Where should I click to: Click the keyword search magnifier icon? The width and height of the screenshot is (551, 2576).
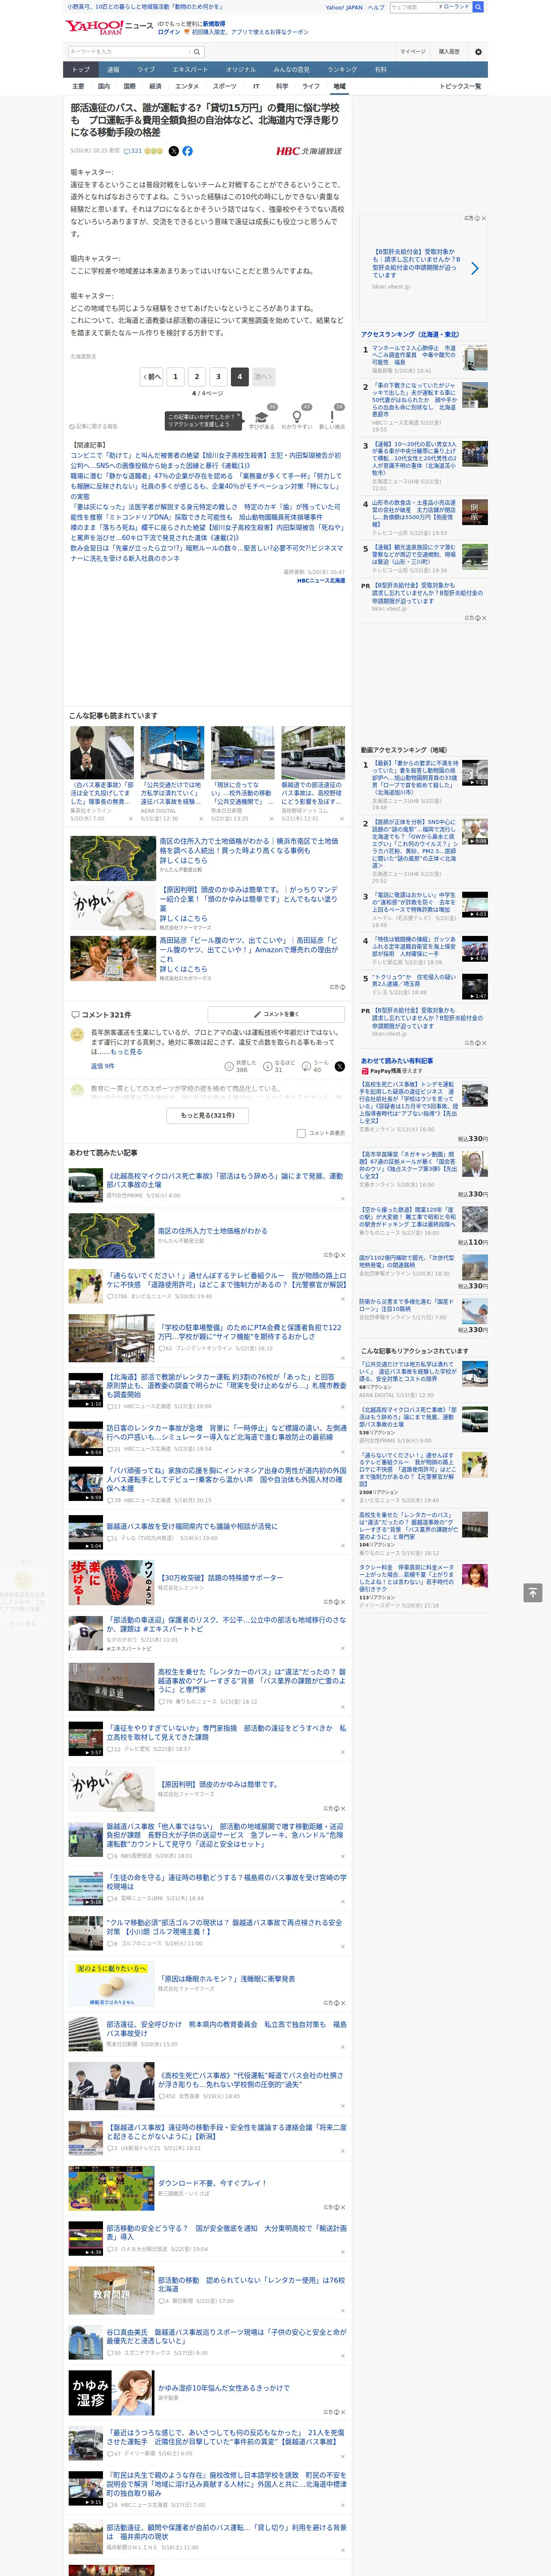click(197, 52)
